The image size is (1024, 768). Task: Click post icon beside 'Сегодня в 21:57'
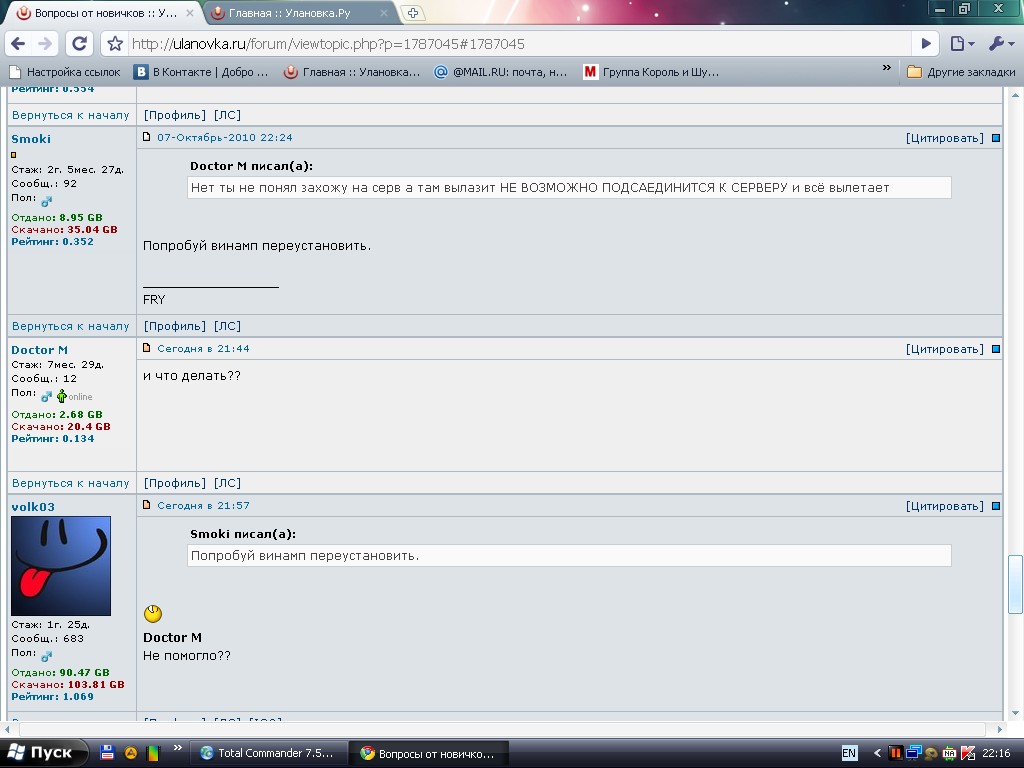click(x=146, y=504)
